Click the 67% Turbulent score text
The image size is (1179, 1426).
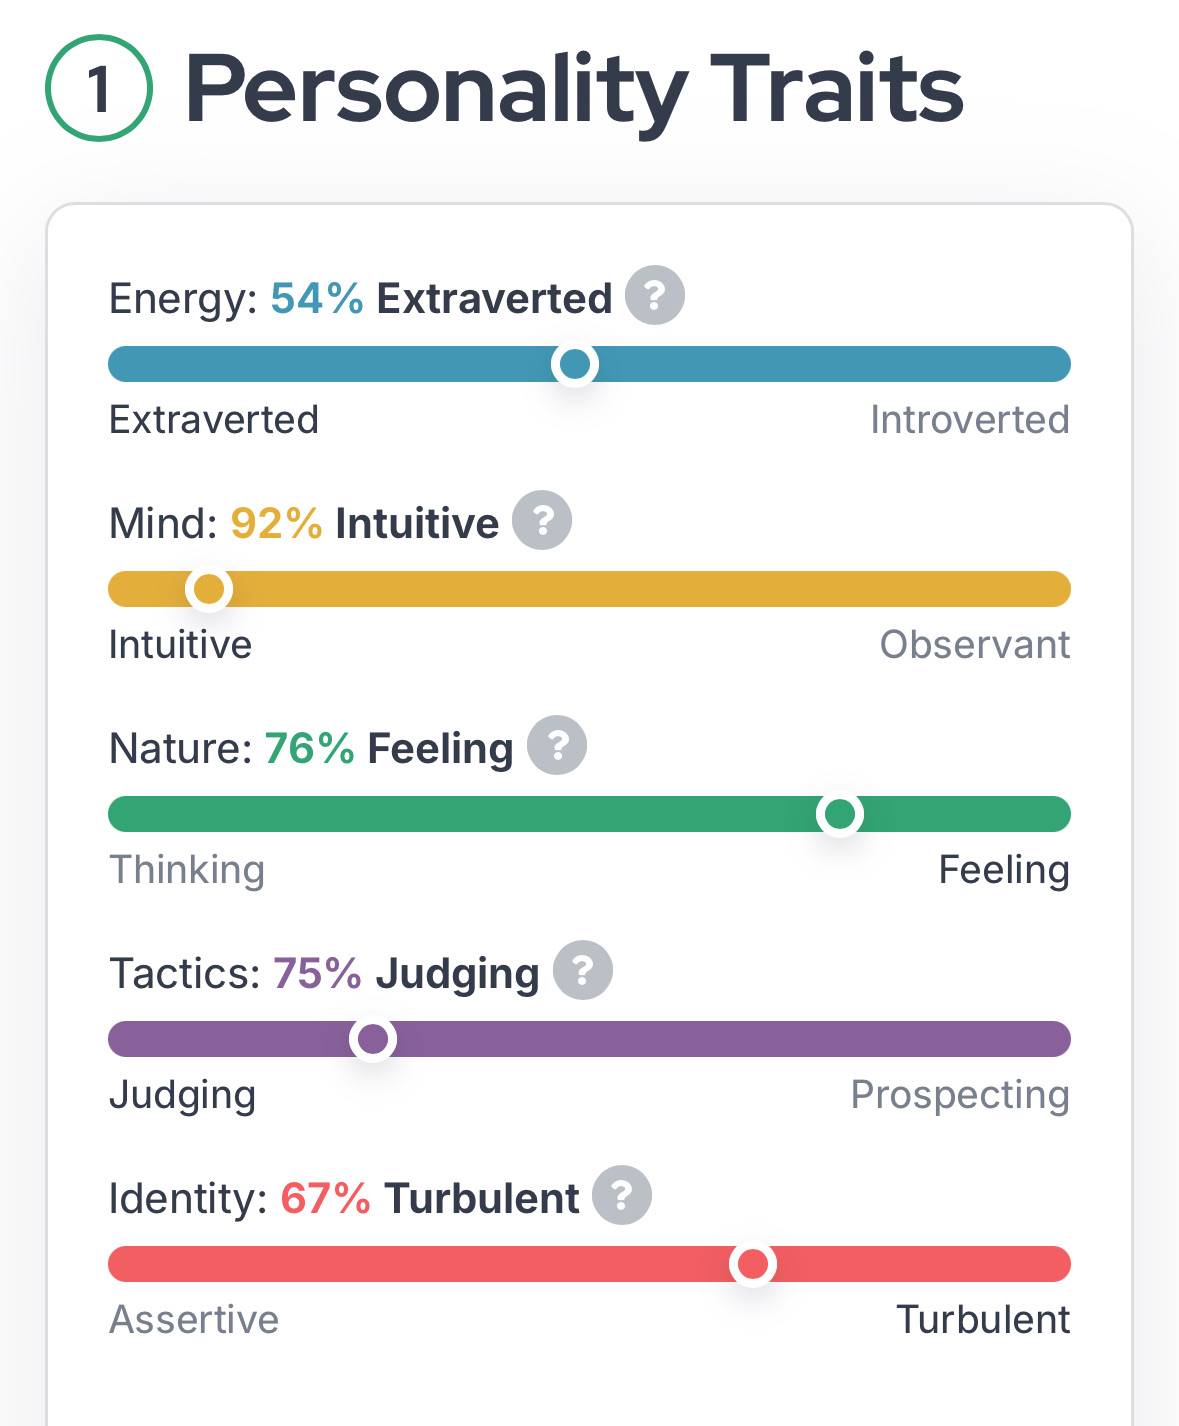430,1198
